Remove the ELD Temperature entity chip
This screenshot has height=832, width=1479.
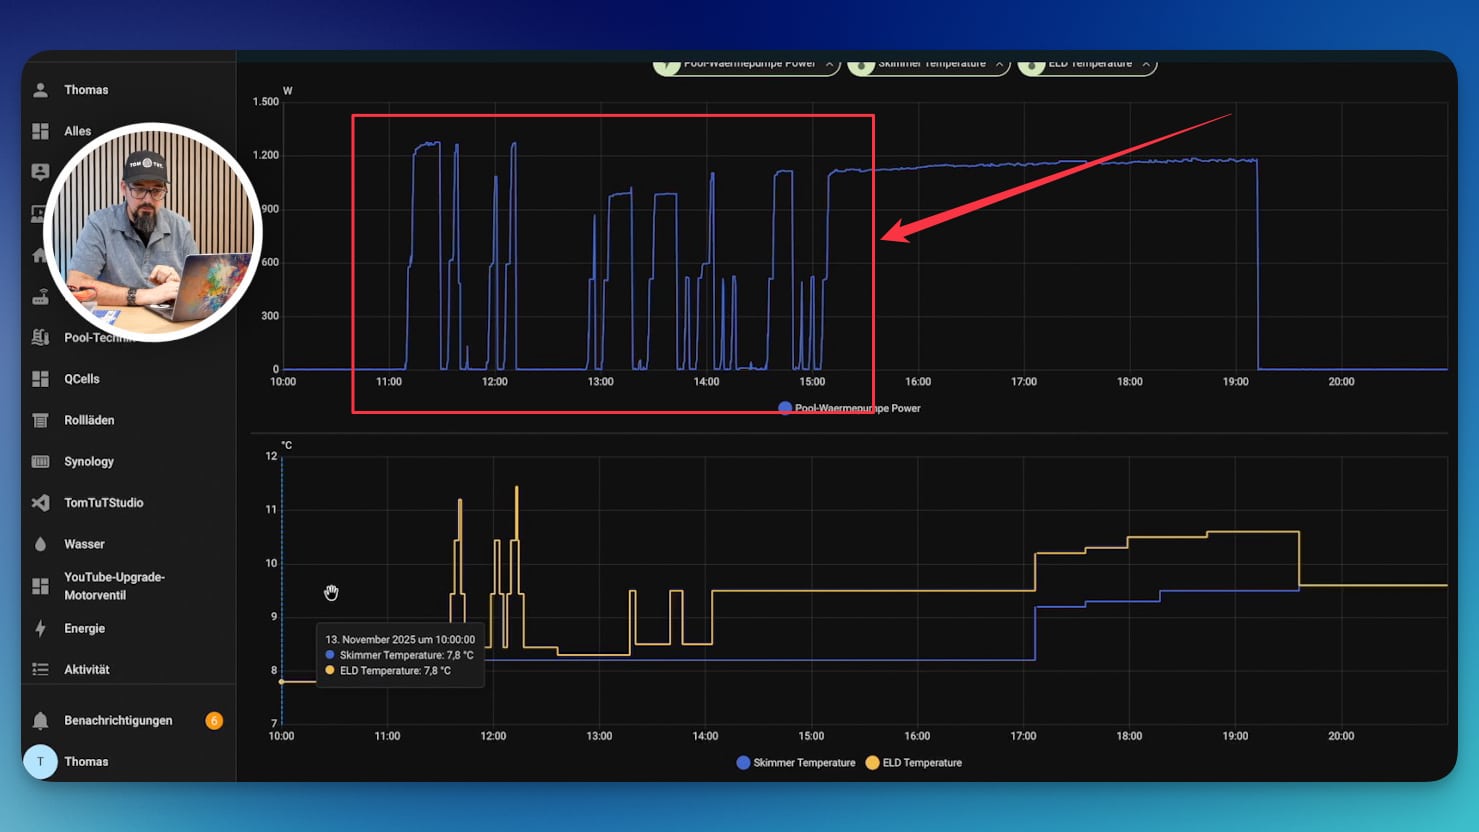[1146, 64]
